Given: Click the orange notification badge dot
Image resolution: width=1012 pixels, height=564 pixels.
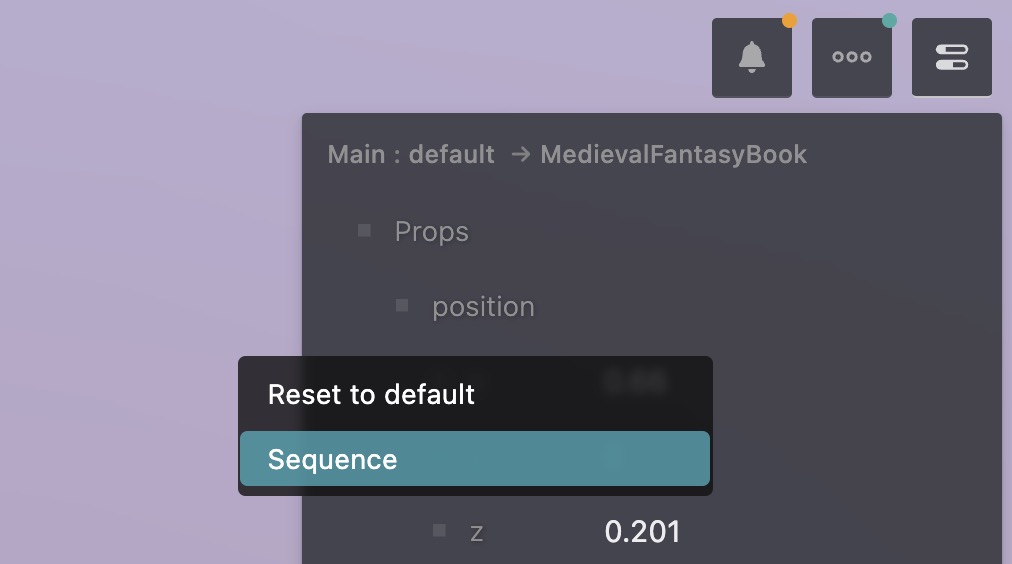Looking at the screenshot, I should (789, 21).
